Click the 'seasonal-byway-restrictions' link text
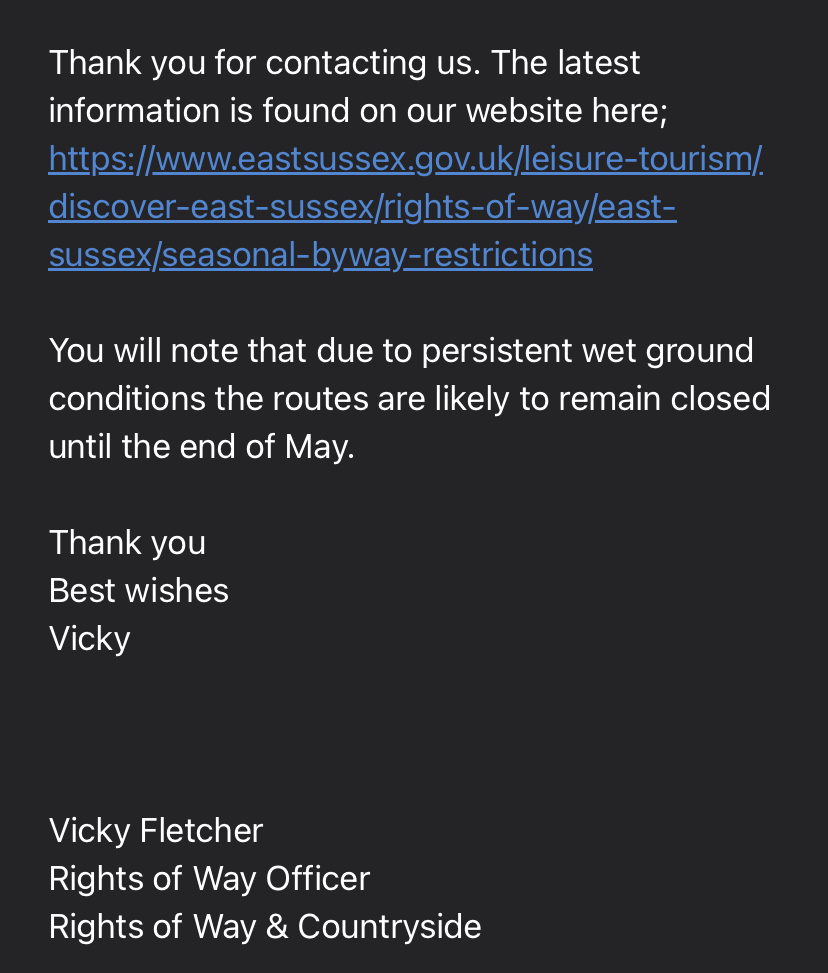The height and width of the screenshot is (973, 828). (377, 255)
